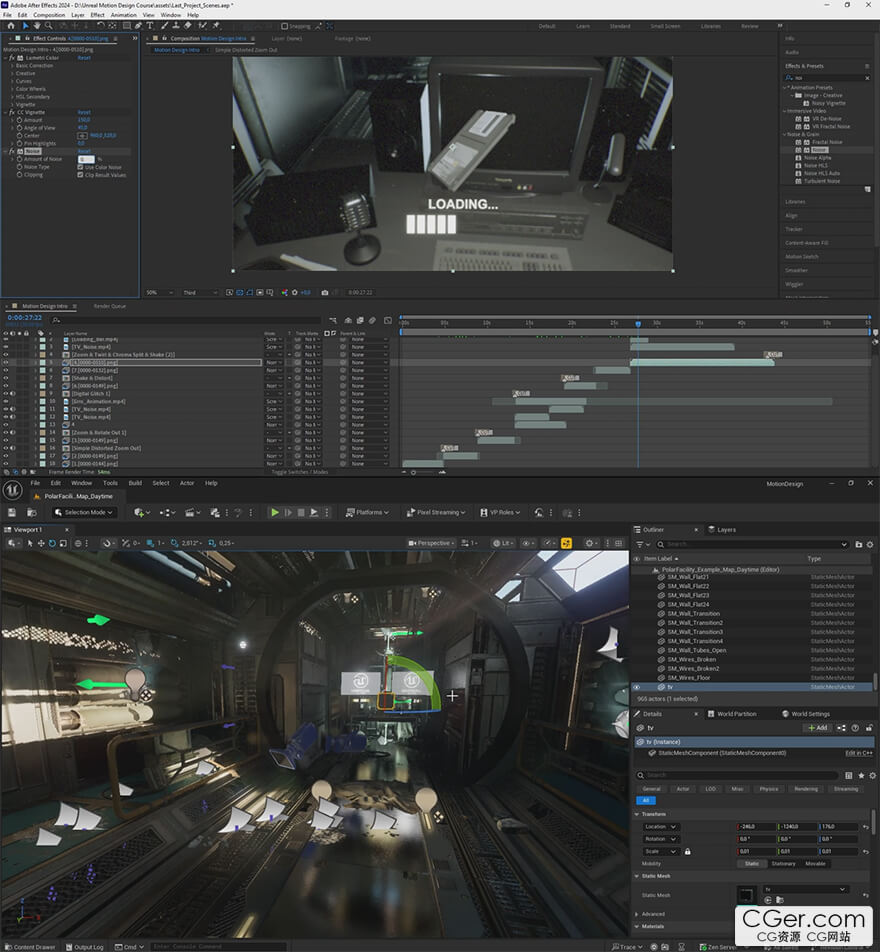Uncheck Clip Result Values option
The width and height of the screenshot is (880, 952).
[80, 175]
